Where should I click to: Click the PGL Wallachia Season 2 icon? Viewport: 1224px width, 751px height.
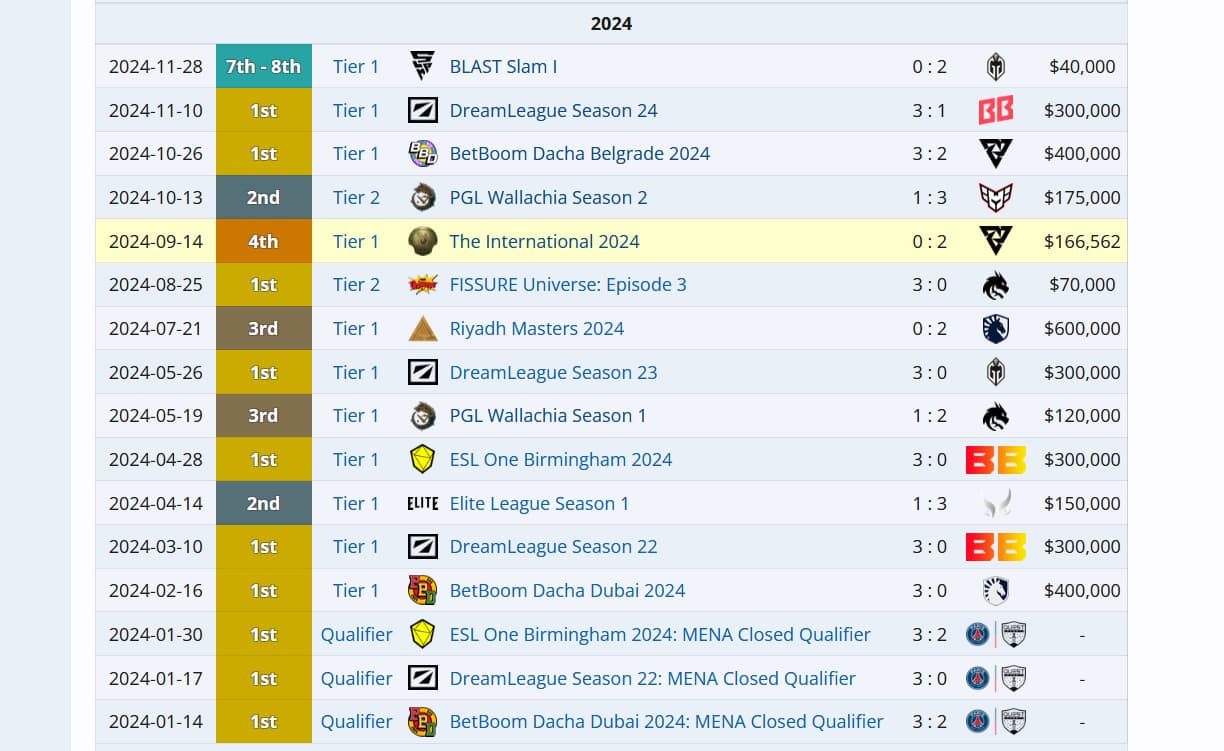pyautogui.click(x=422, y=197)
